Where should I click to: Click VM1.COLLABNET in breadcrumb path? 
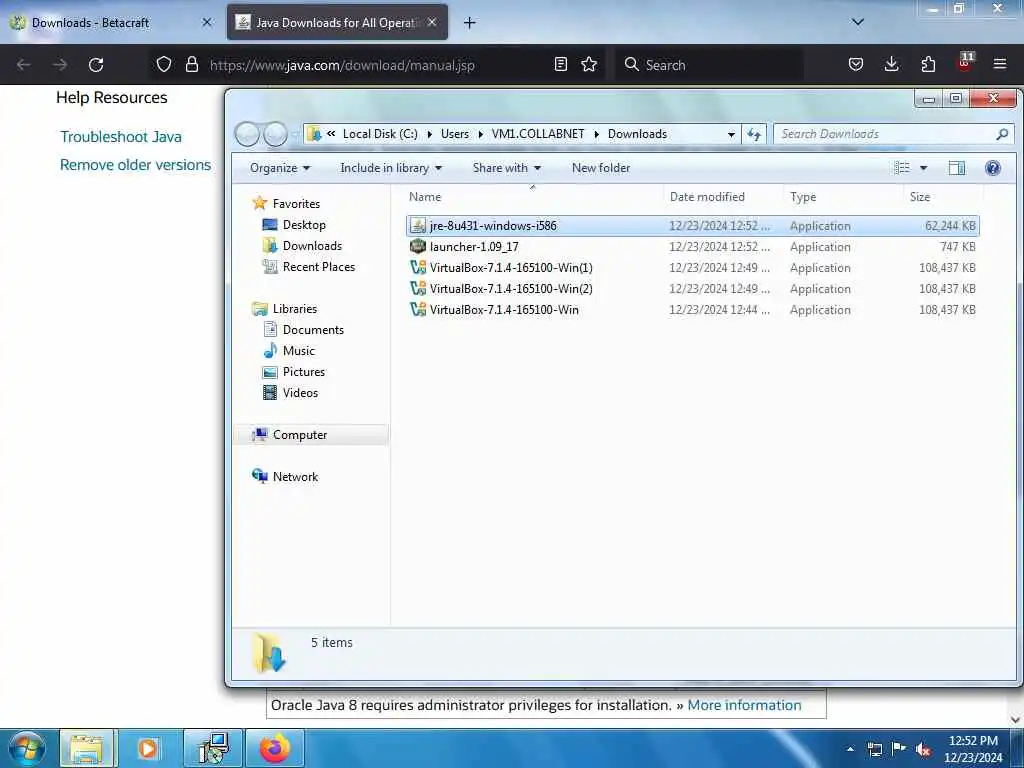pos(538,134)
